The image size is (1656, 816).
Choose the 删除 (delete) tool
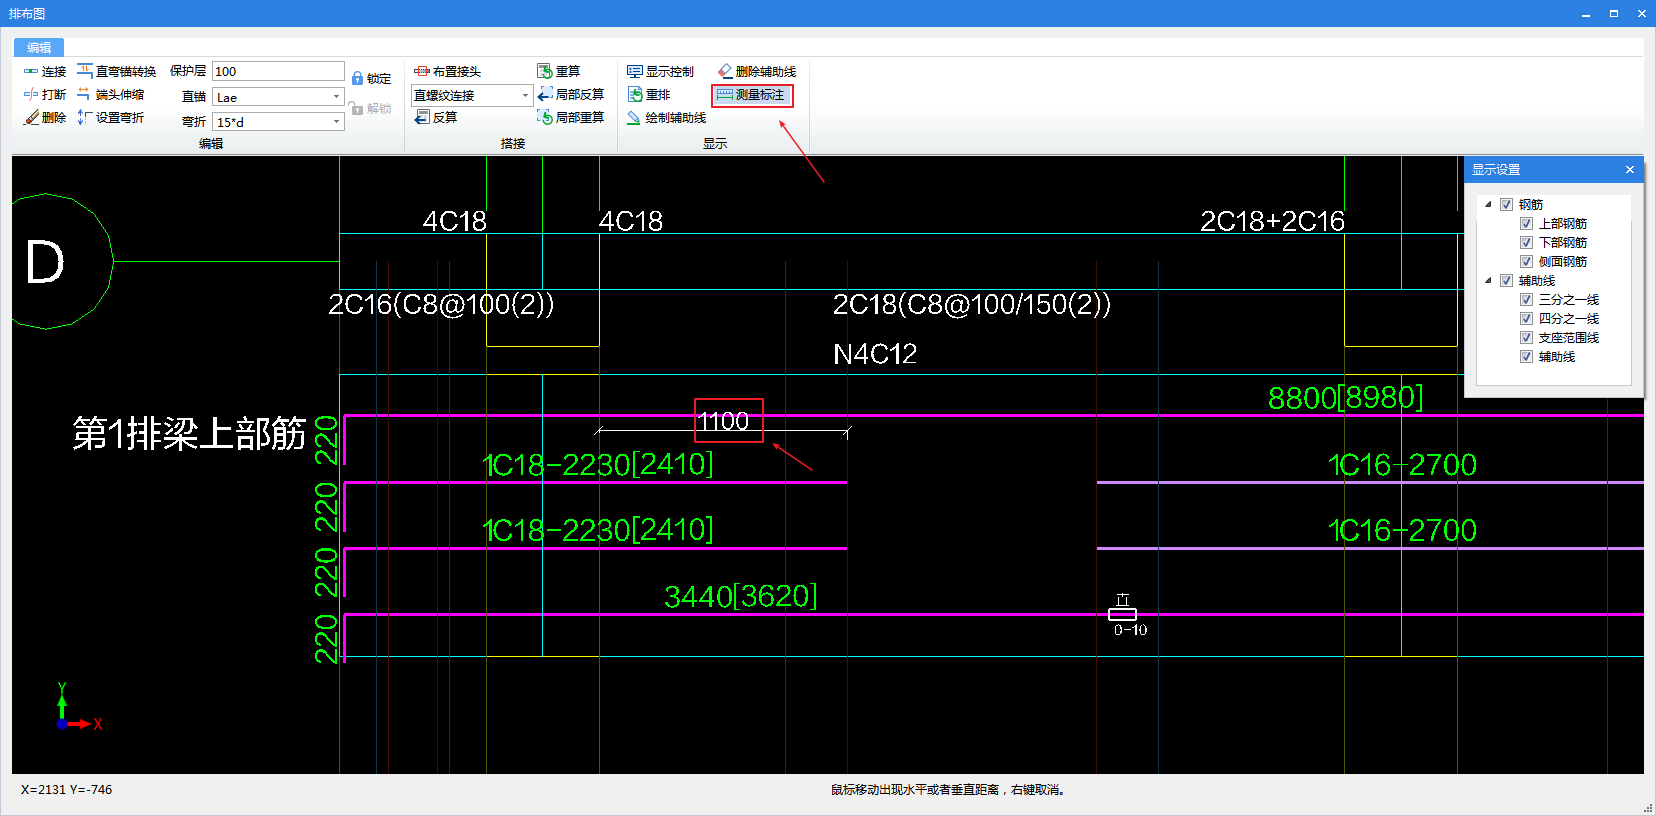pyautogui.click(x=45, y=118)
